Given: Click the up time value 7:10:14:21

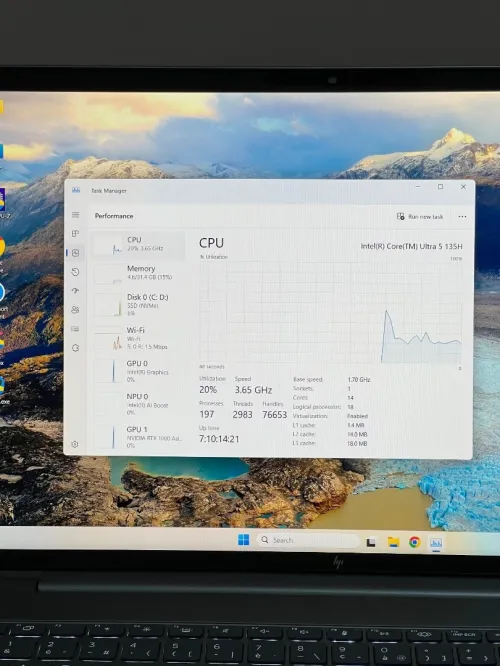Looking at the screenshot, I should pos(219,439).
